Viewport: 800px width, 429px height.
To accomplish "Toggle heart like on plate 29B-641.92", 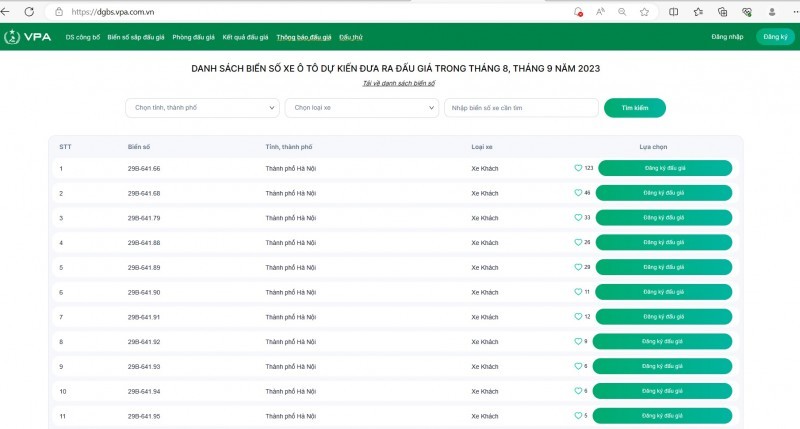I will coord(578,341).
